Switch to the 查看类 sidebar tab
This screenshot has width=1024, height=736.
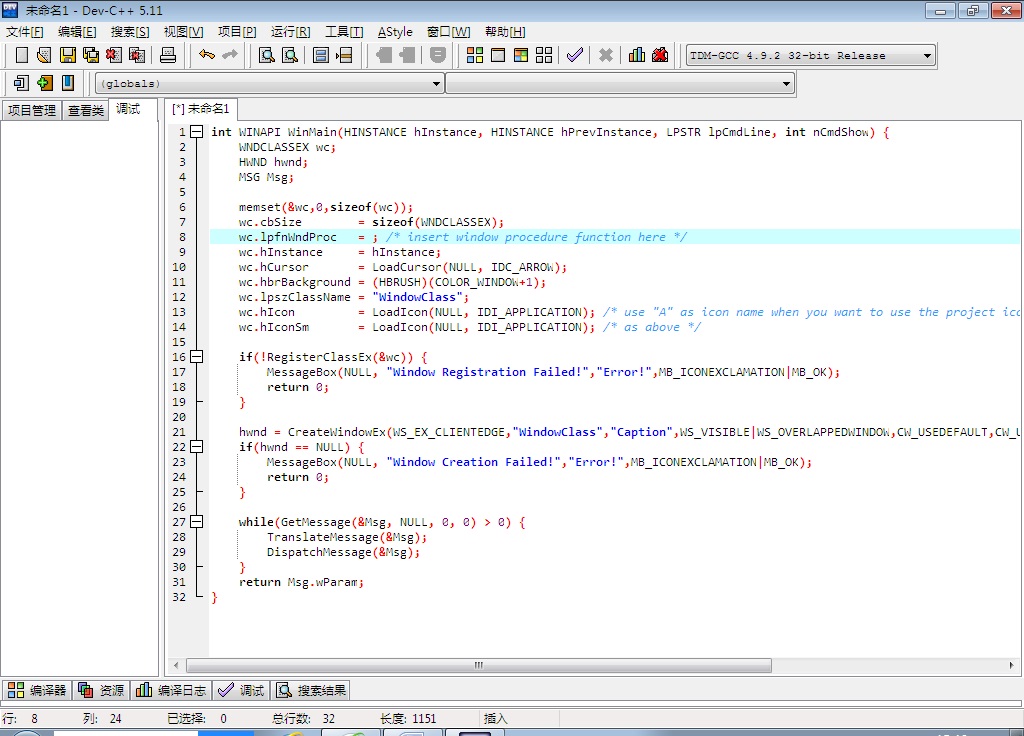pos(86,111)
